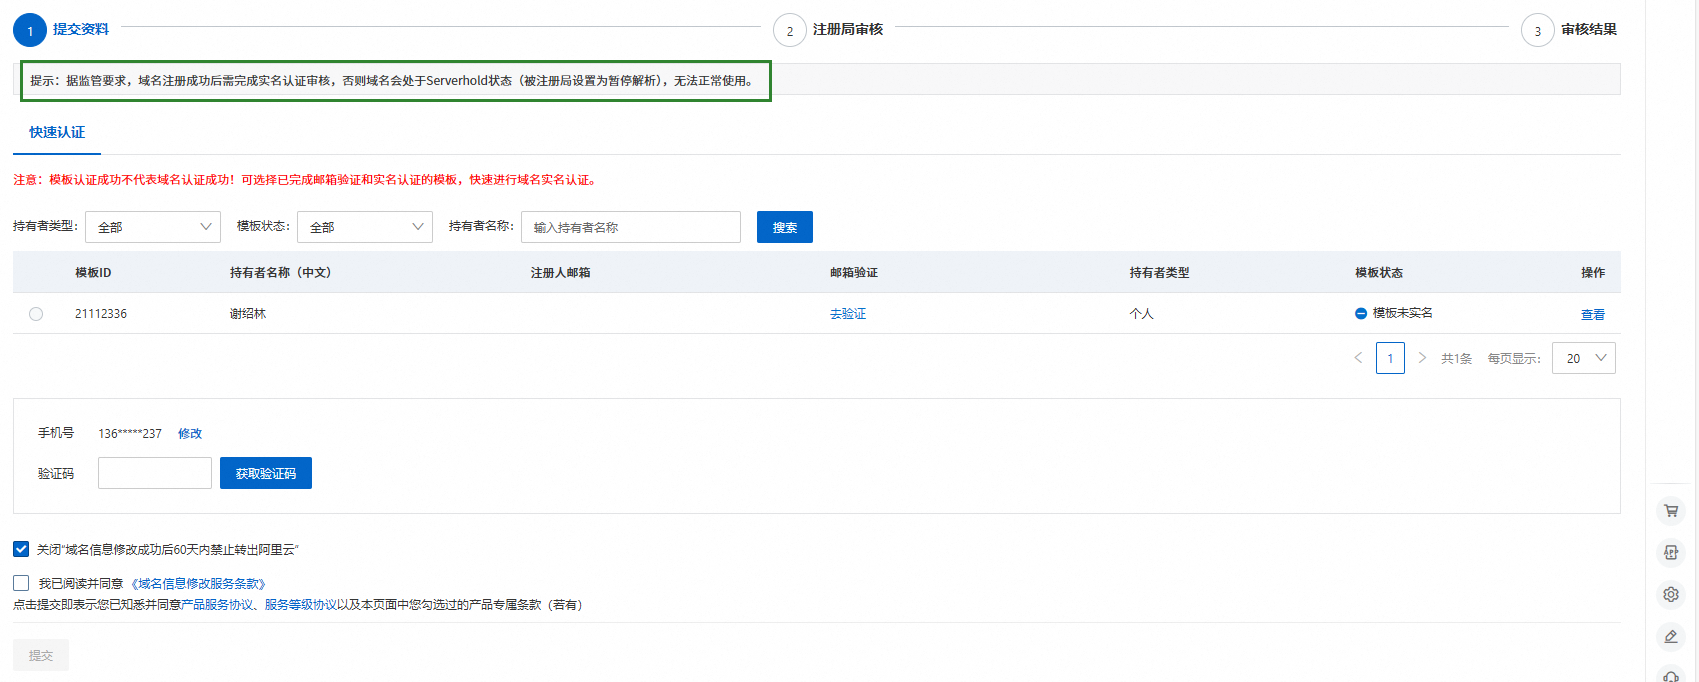Open the 每页显示 page size dropdown
The width and height of the screenshot is (1699, 682).
point(1583,358)
